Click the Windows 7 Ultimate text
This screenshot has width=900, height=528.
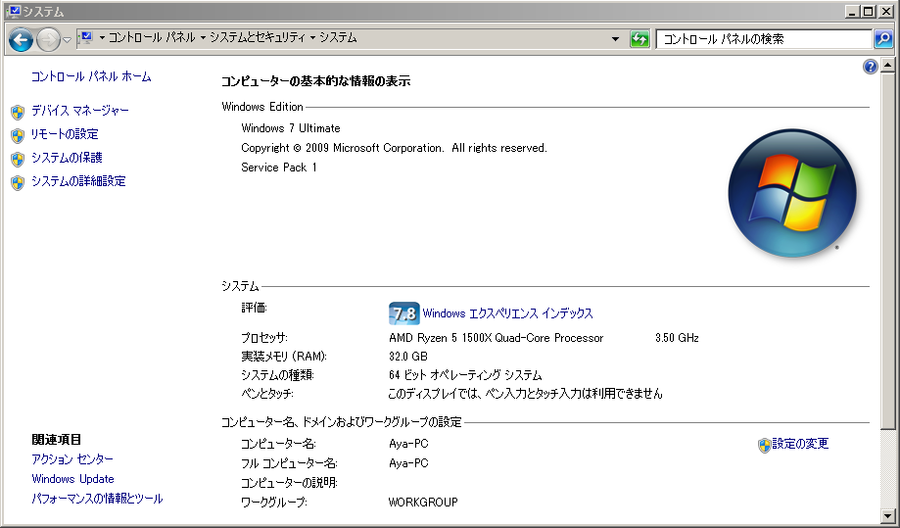point(290,128)
